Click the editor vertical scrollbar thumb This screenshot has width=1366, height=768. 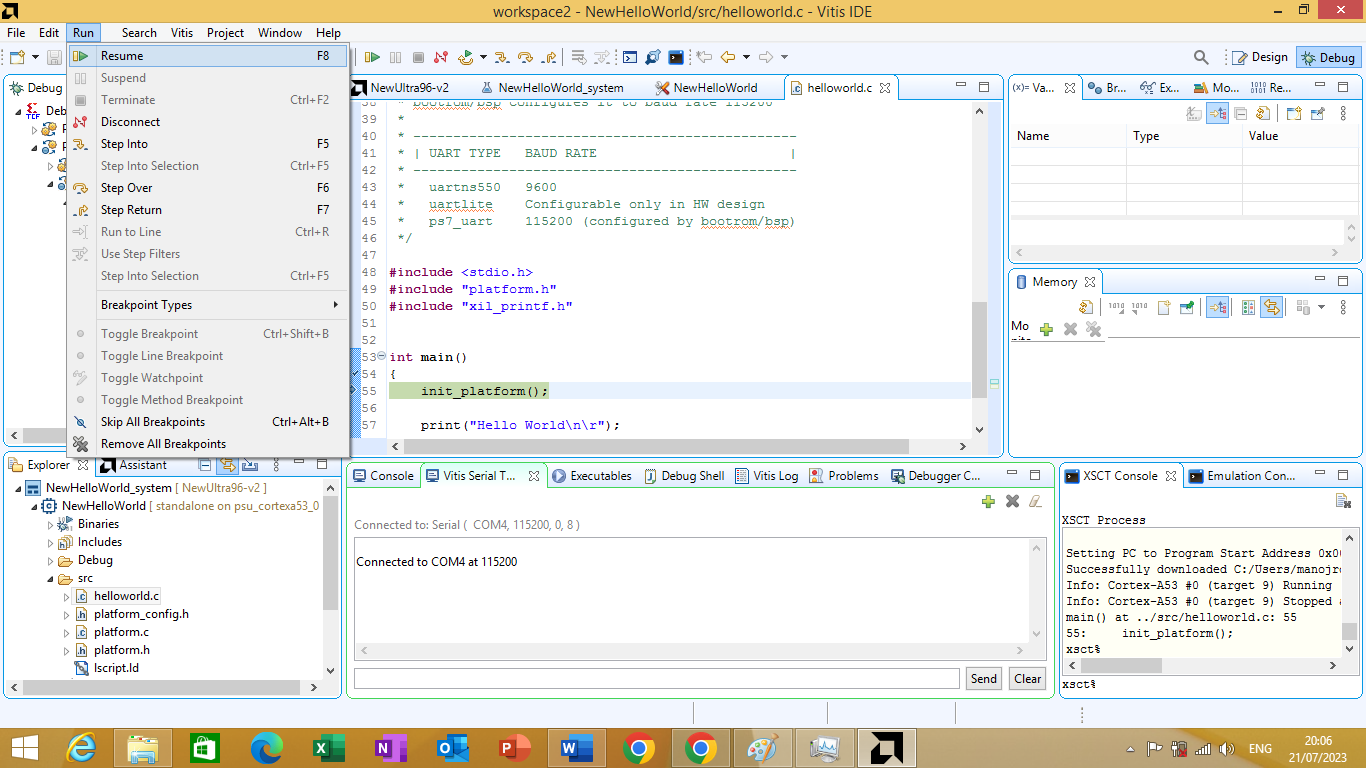979,349
